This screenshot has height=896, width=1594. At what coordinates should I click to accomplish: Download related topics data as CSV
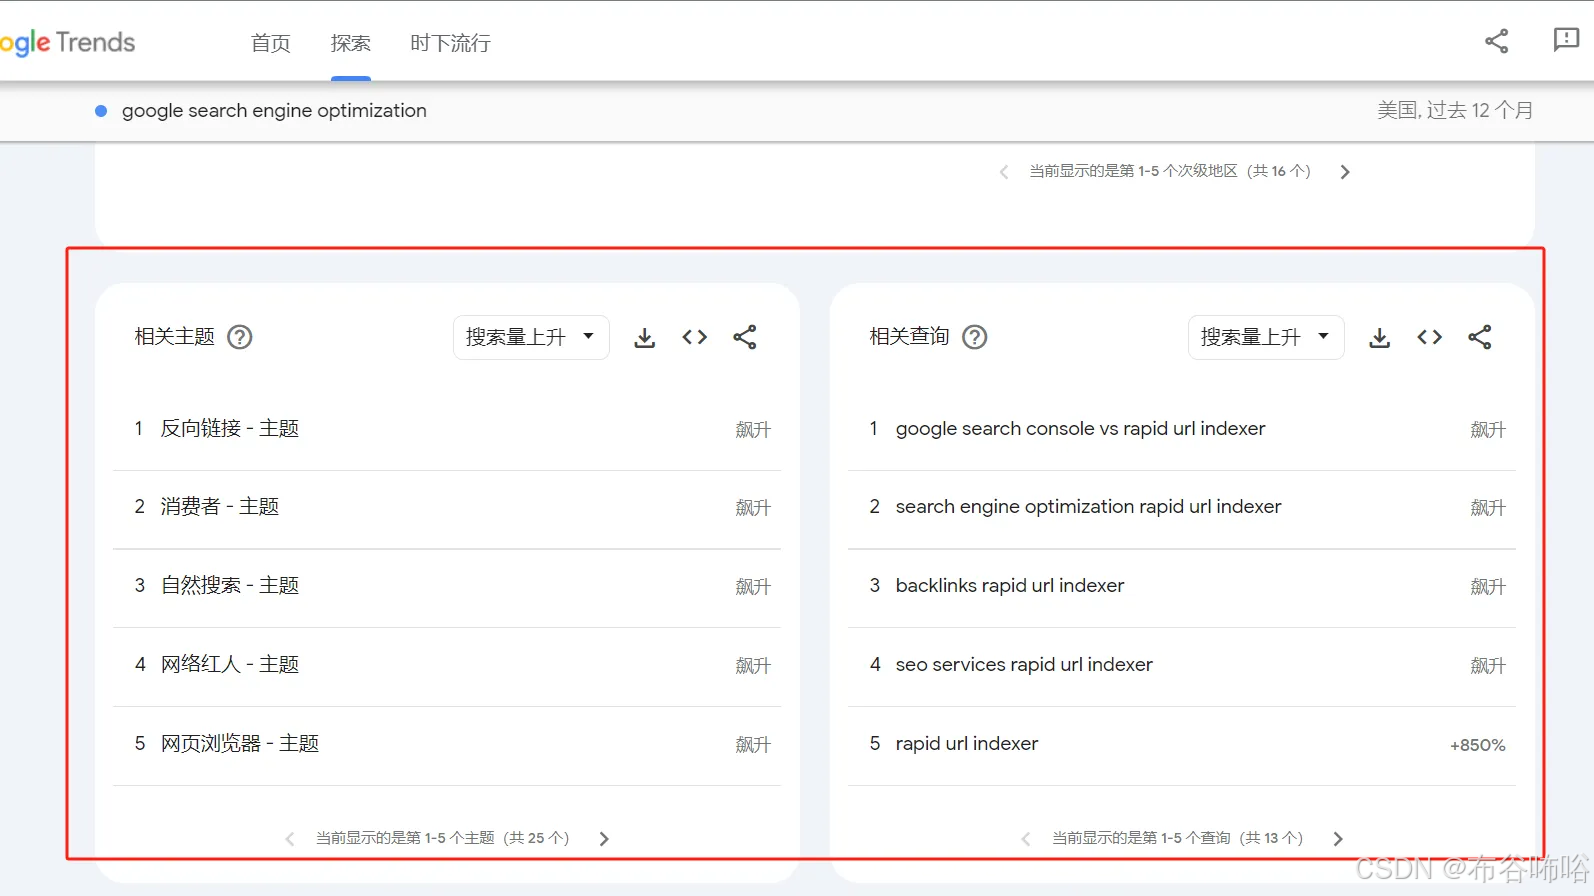(x=645, y=338)
